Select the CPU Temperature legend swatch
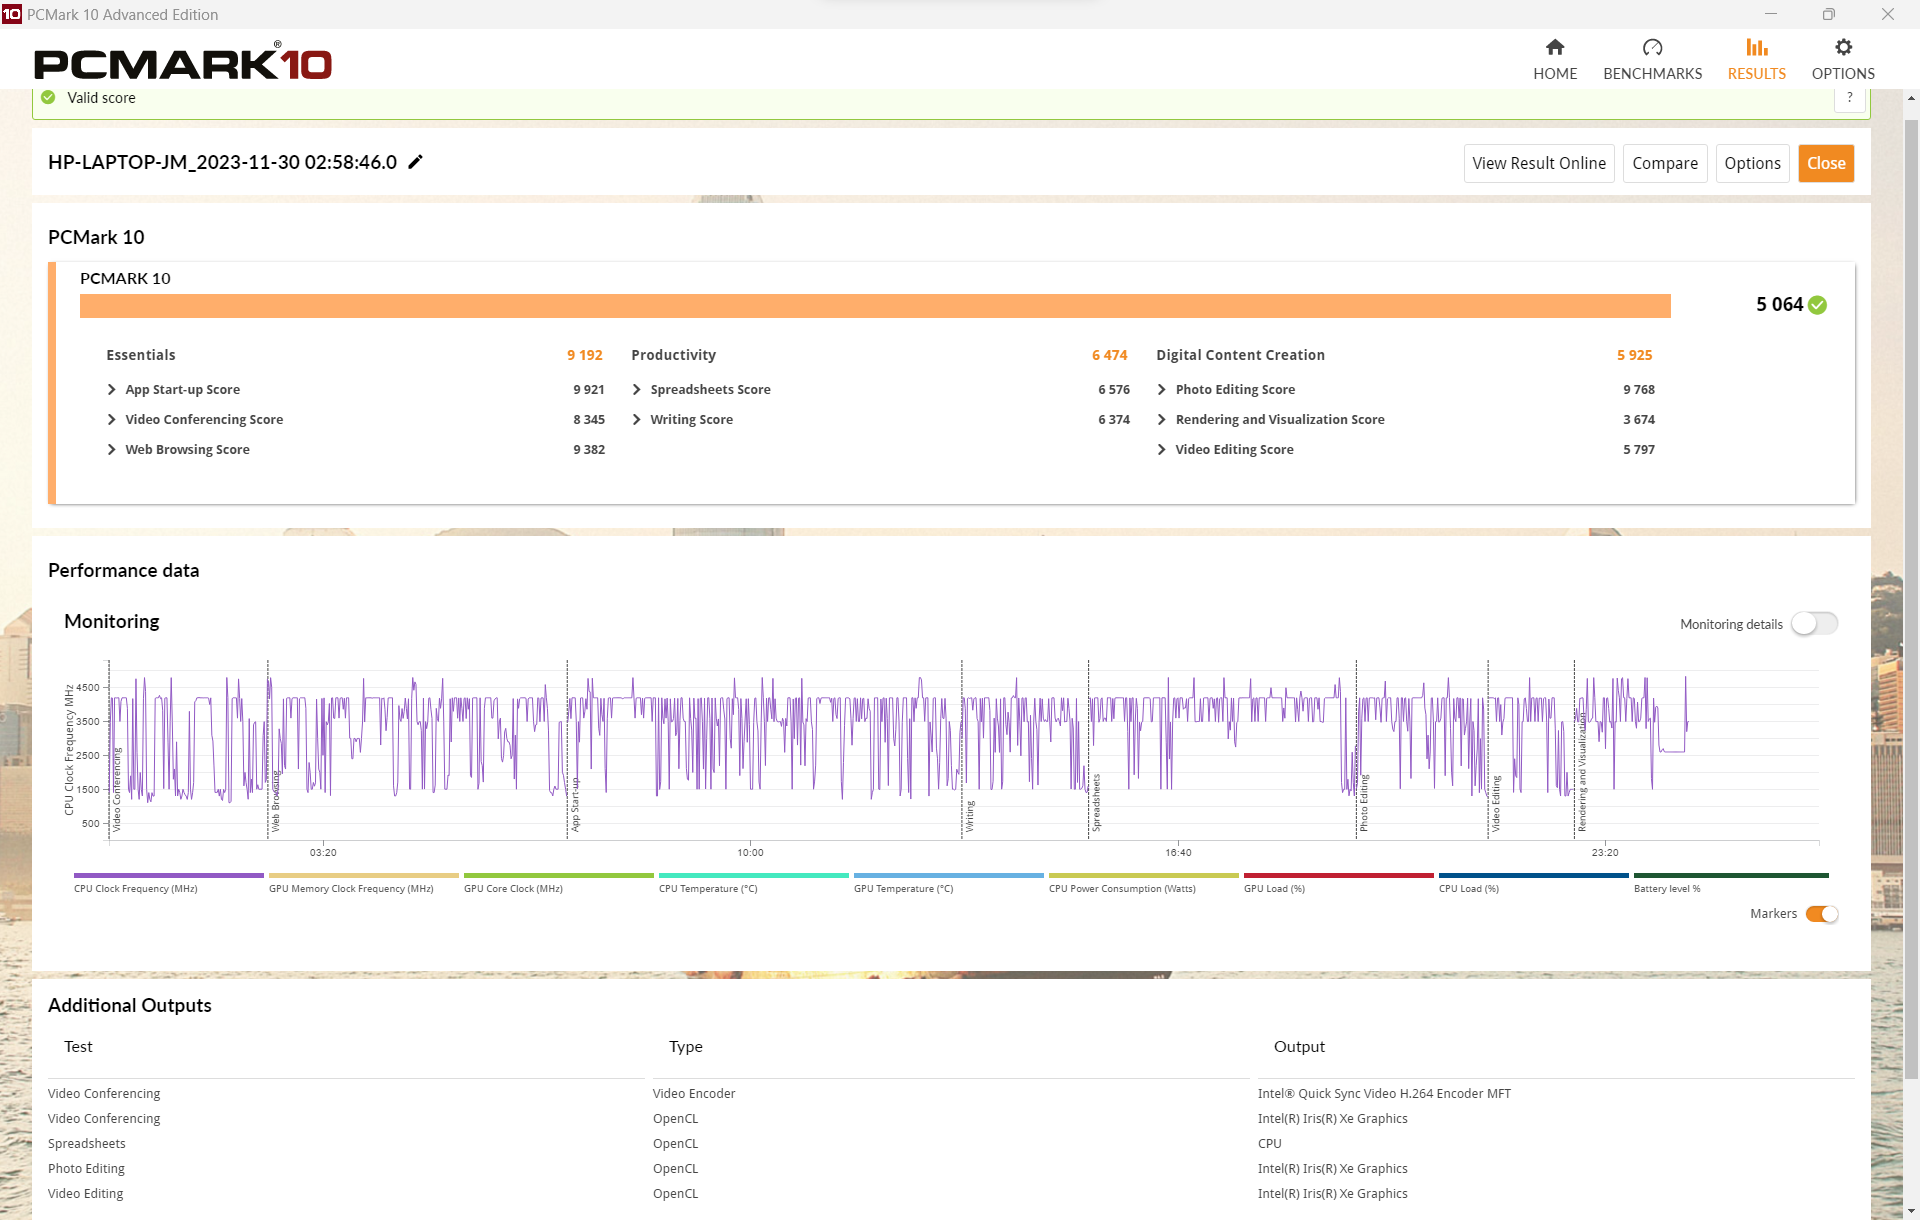 [x=754, y=876]
